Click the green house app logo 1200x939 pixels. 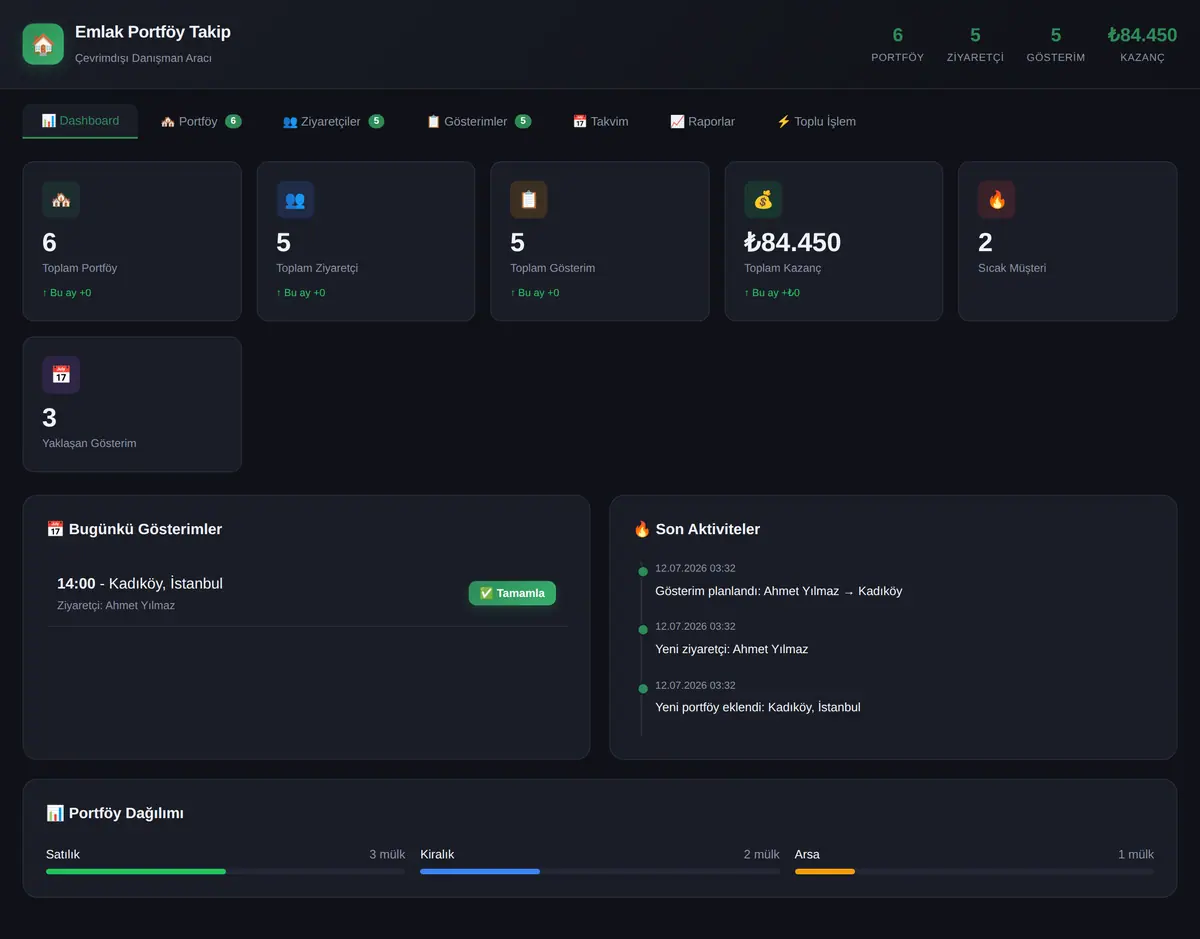43,44
